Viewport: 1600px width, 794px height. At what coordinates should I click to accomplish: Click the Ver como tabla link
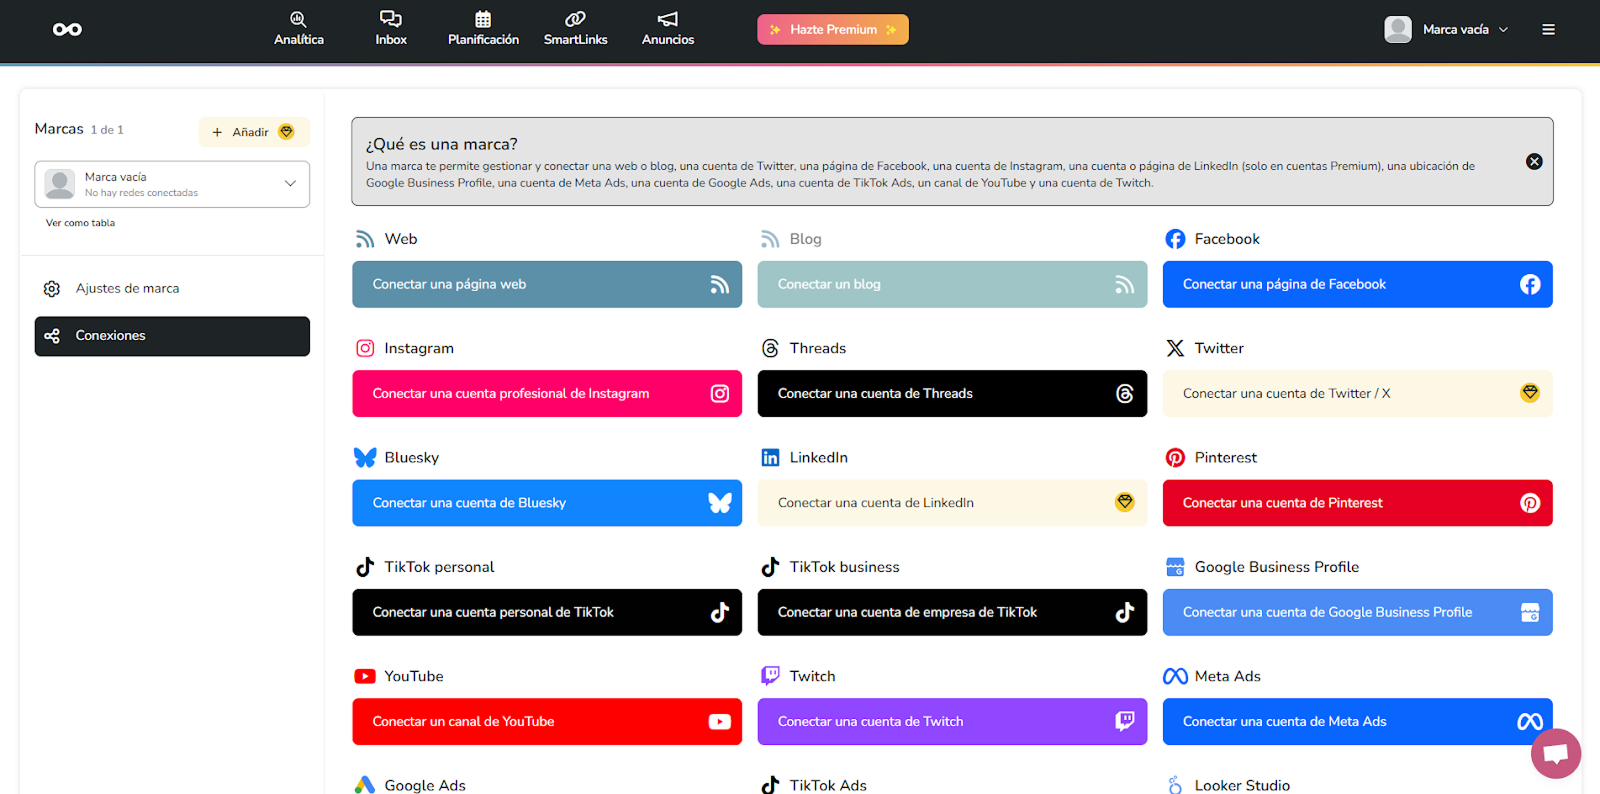[80, 223]
